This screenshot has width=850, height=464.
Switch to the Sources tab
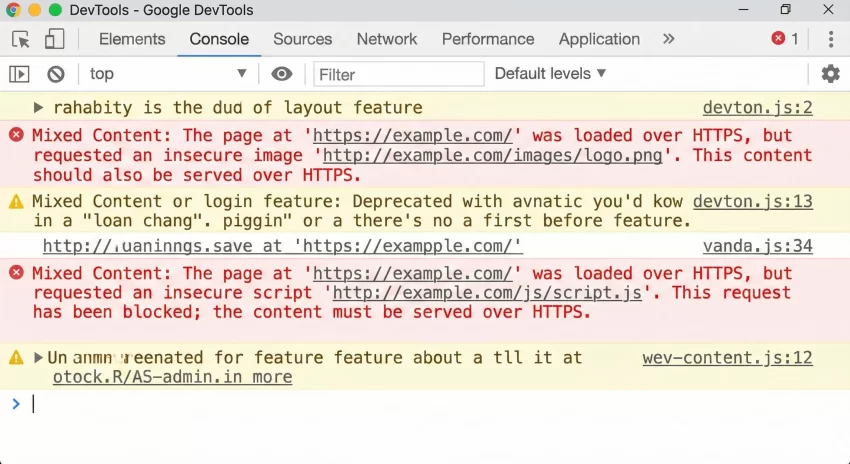tap(302, 39)
